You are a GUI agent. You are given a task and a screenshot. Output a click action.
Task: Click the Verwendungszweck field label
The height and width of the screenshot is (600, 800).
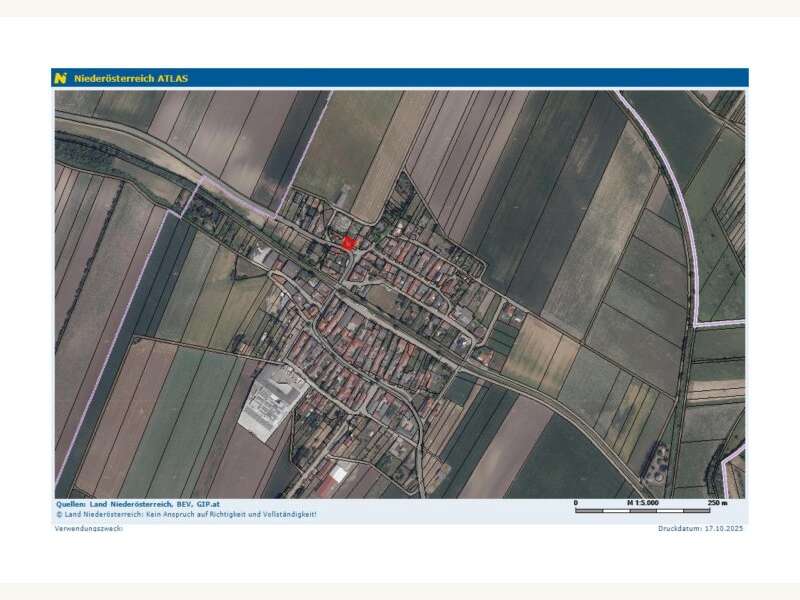pyautogui.click(x=89, y=528)
